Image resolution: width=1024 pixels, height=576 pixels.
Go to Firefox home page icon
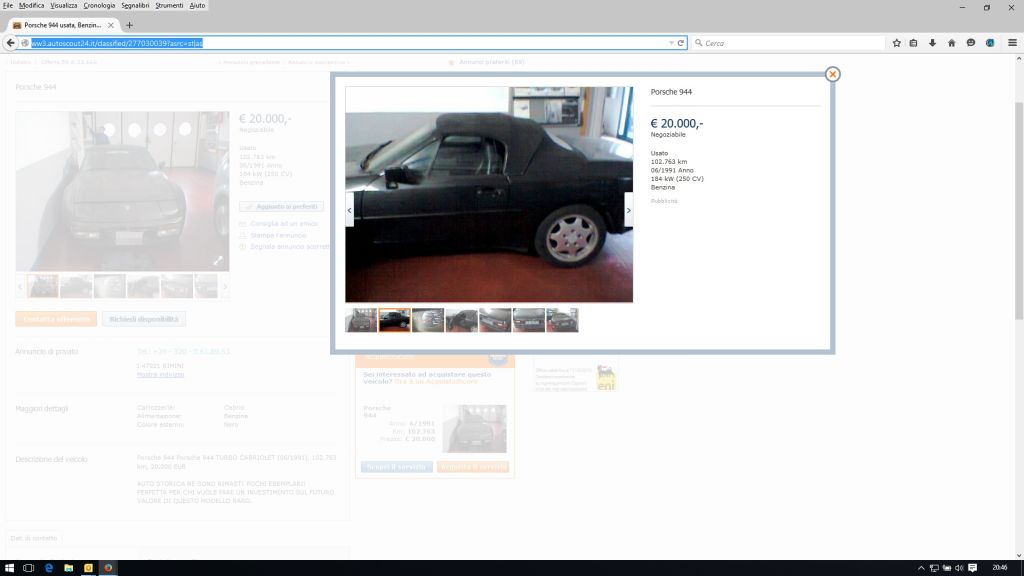[x=951, y=43]
